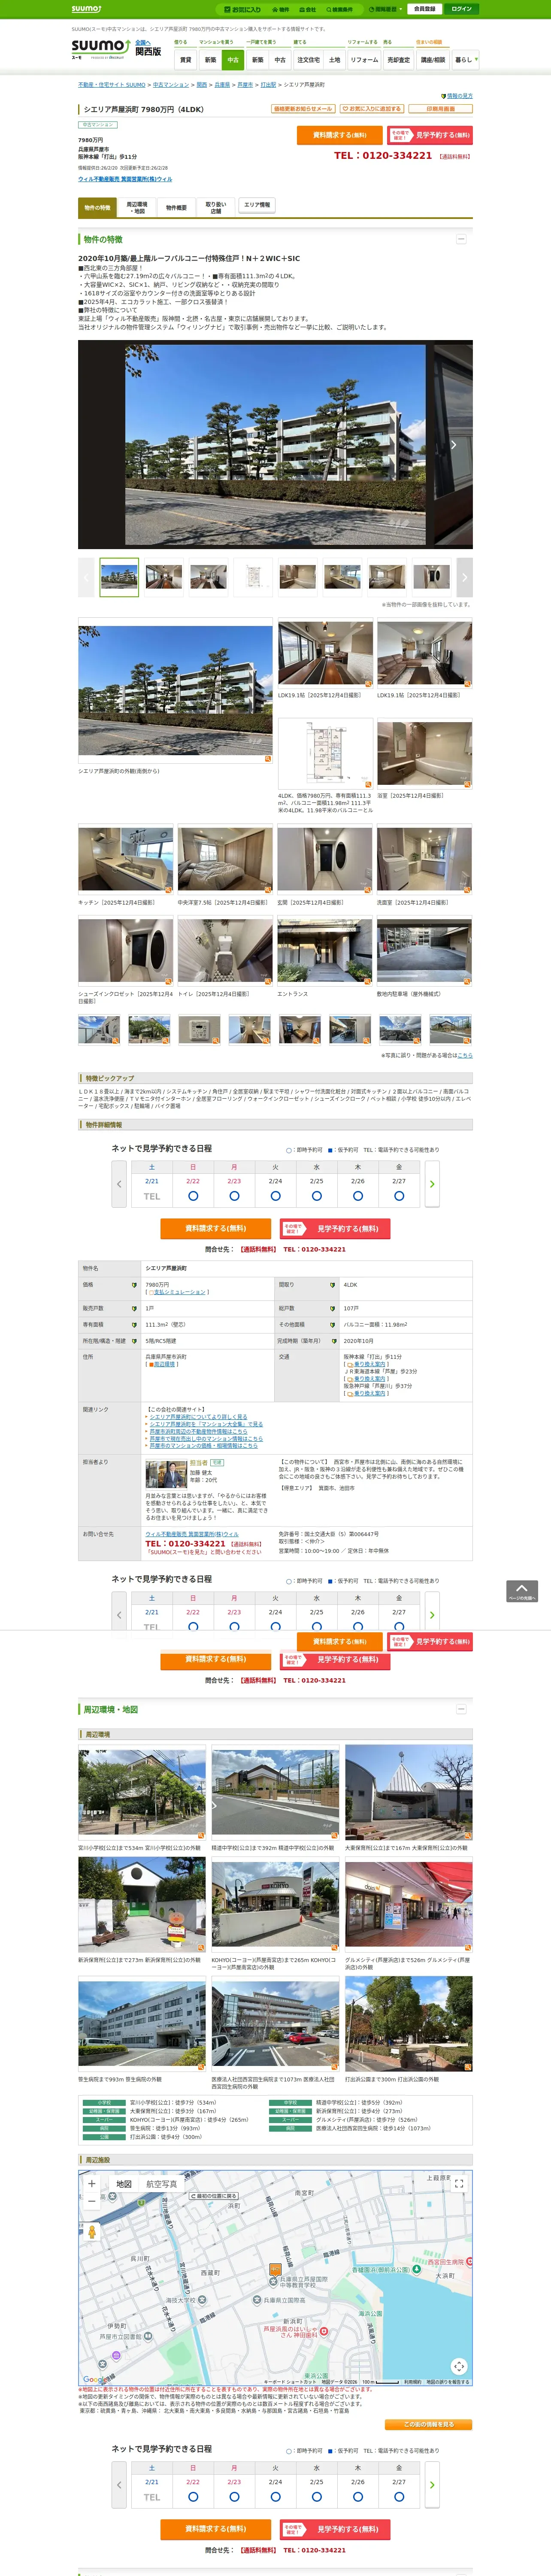Viewport: 551px width, 2576px height.
Task: Open お気に入り in the green top bar
Action: [x=243, y=9]
